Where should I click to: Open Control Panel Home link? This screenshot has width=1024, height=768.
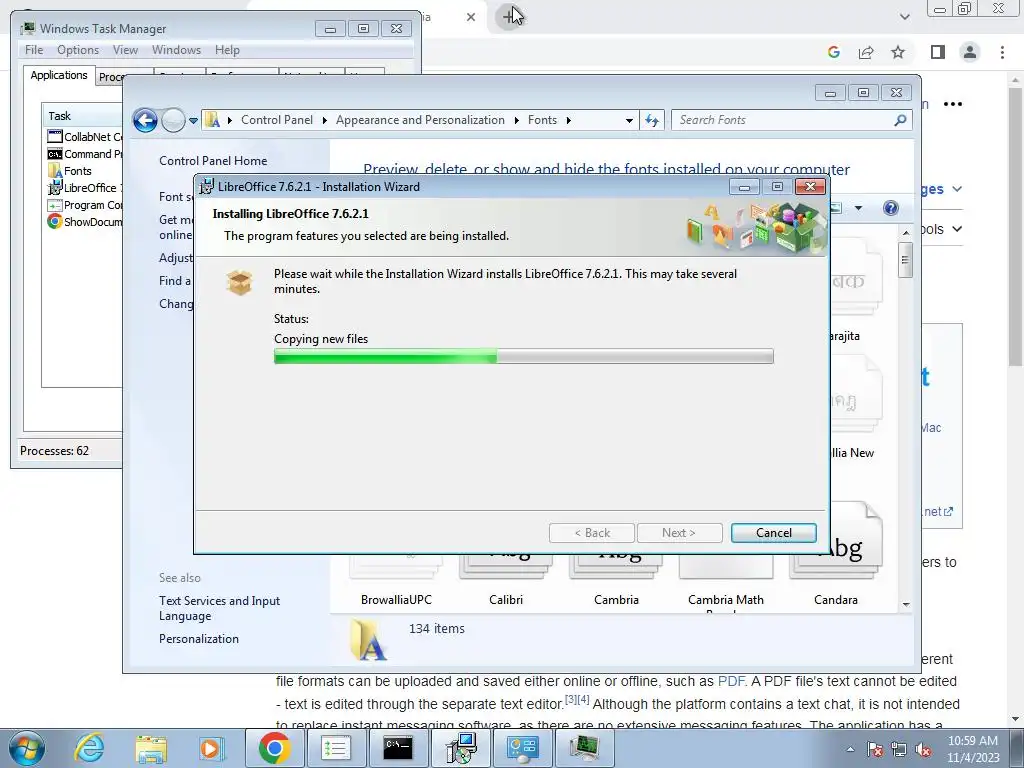pos(213,161)
